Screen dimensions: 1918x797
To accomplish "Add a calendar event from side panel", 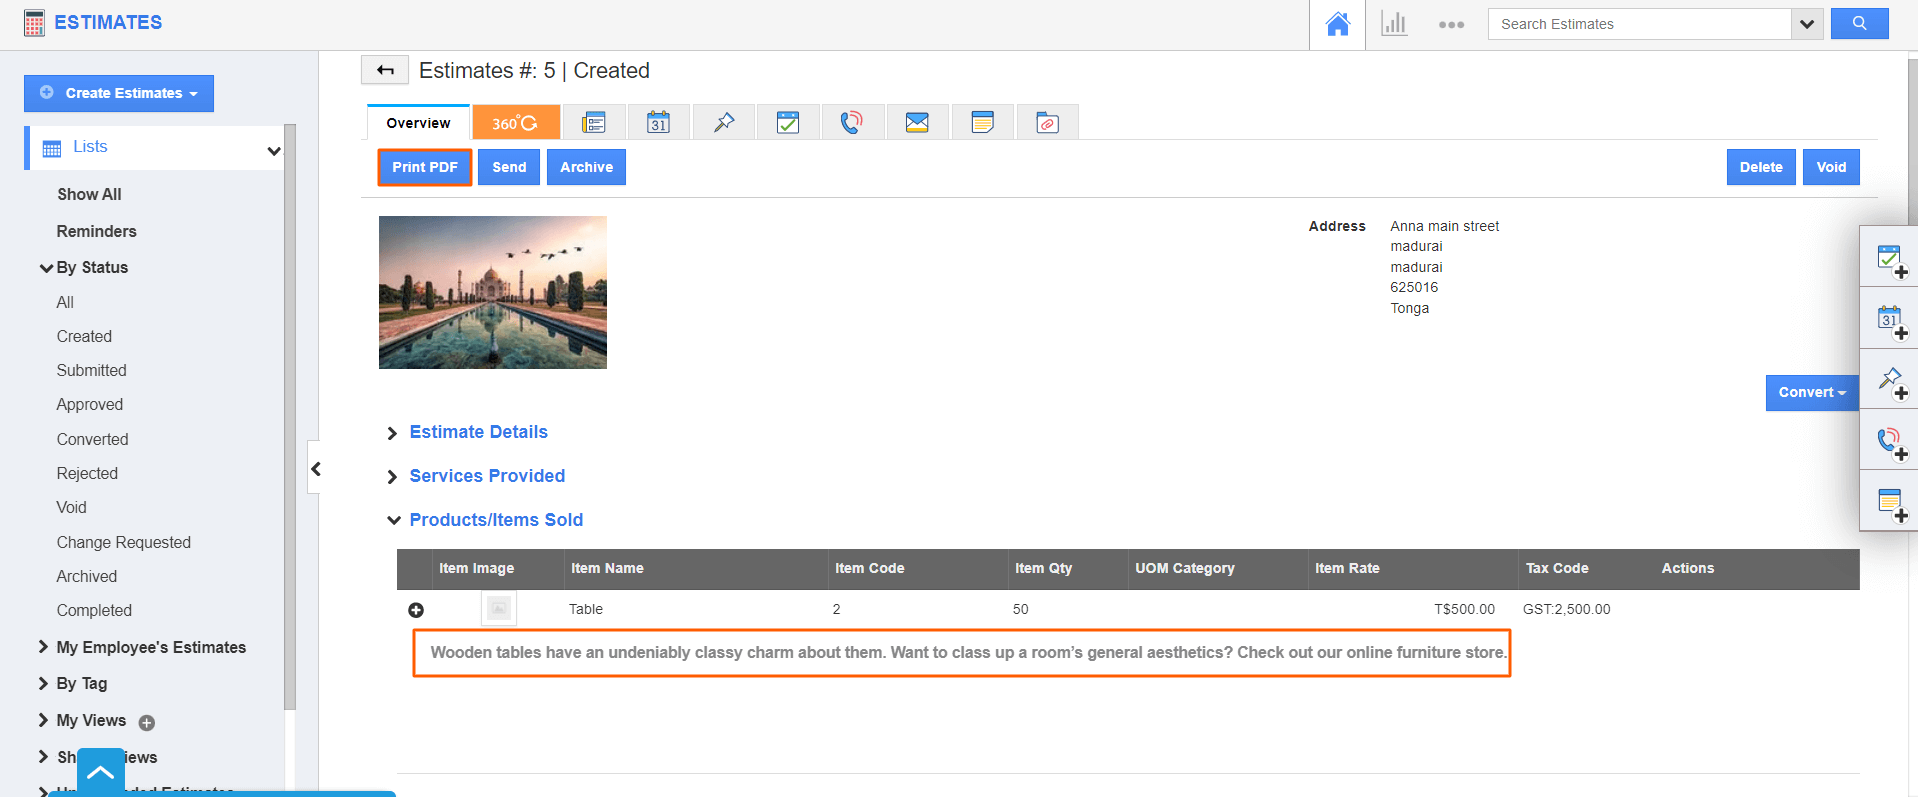I will 1891,321.
